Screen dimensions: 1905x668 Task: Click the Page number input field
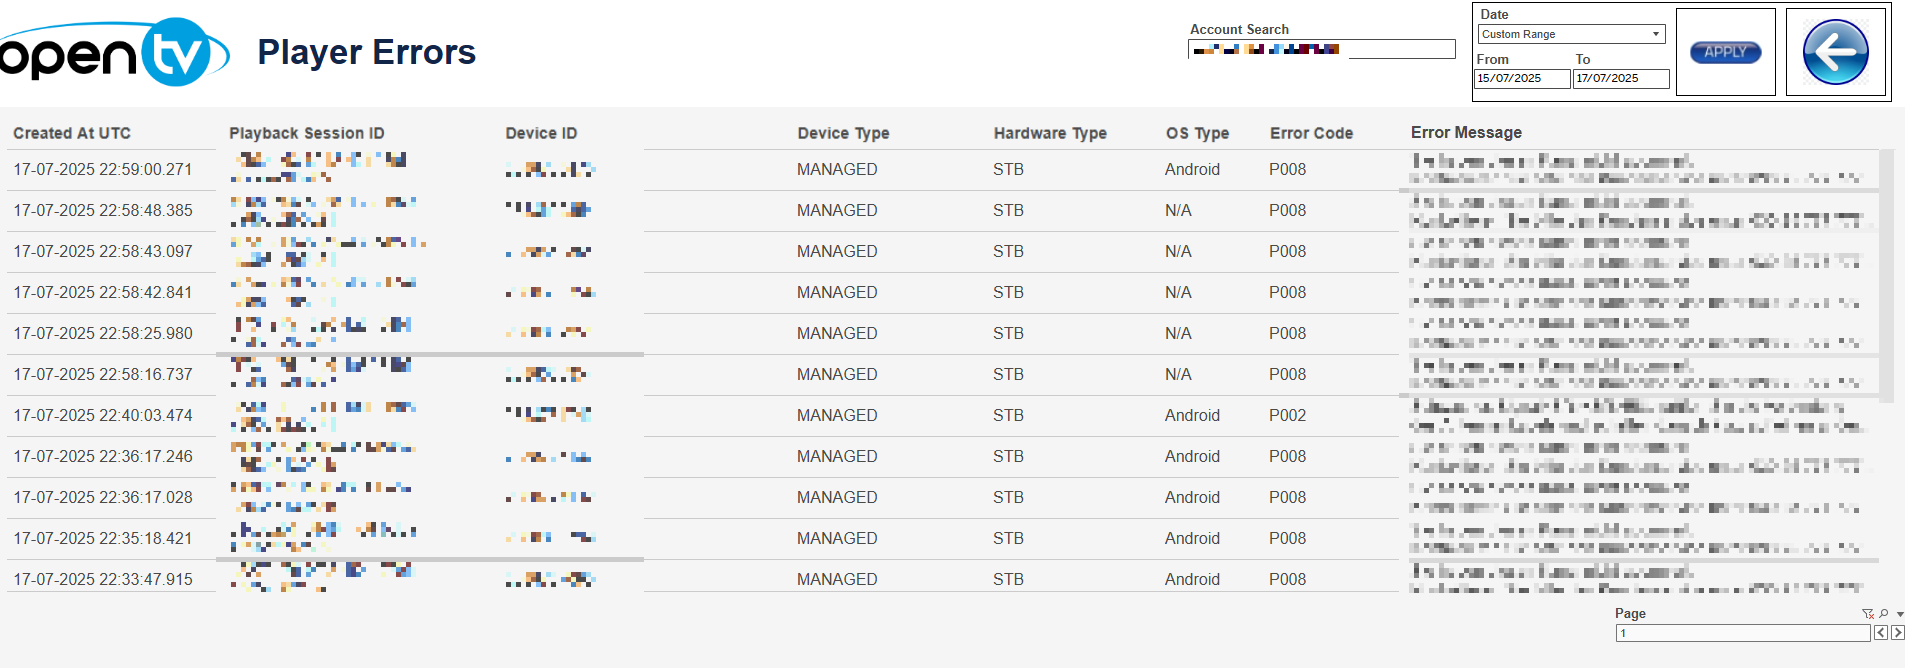tap(1742, 633)
